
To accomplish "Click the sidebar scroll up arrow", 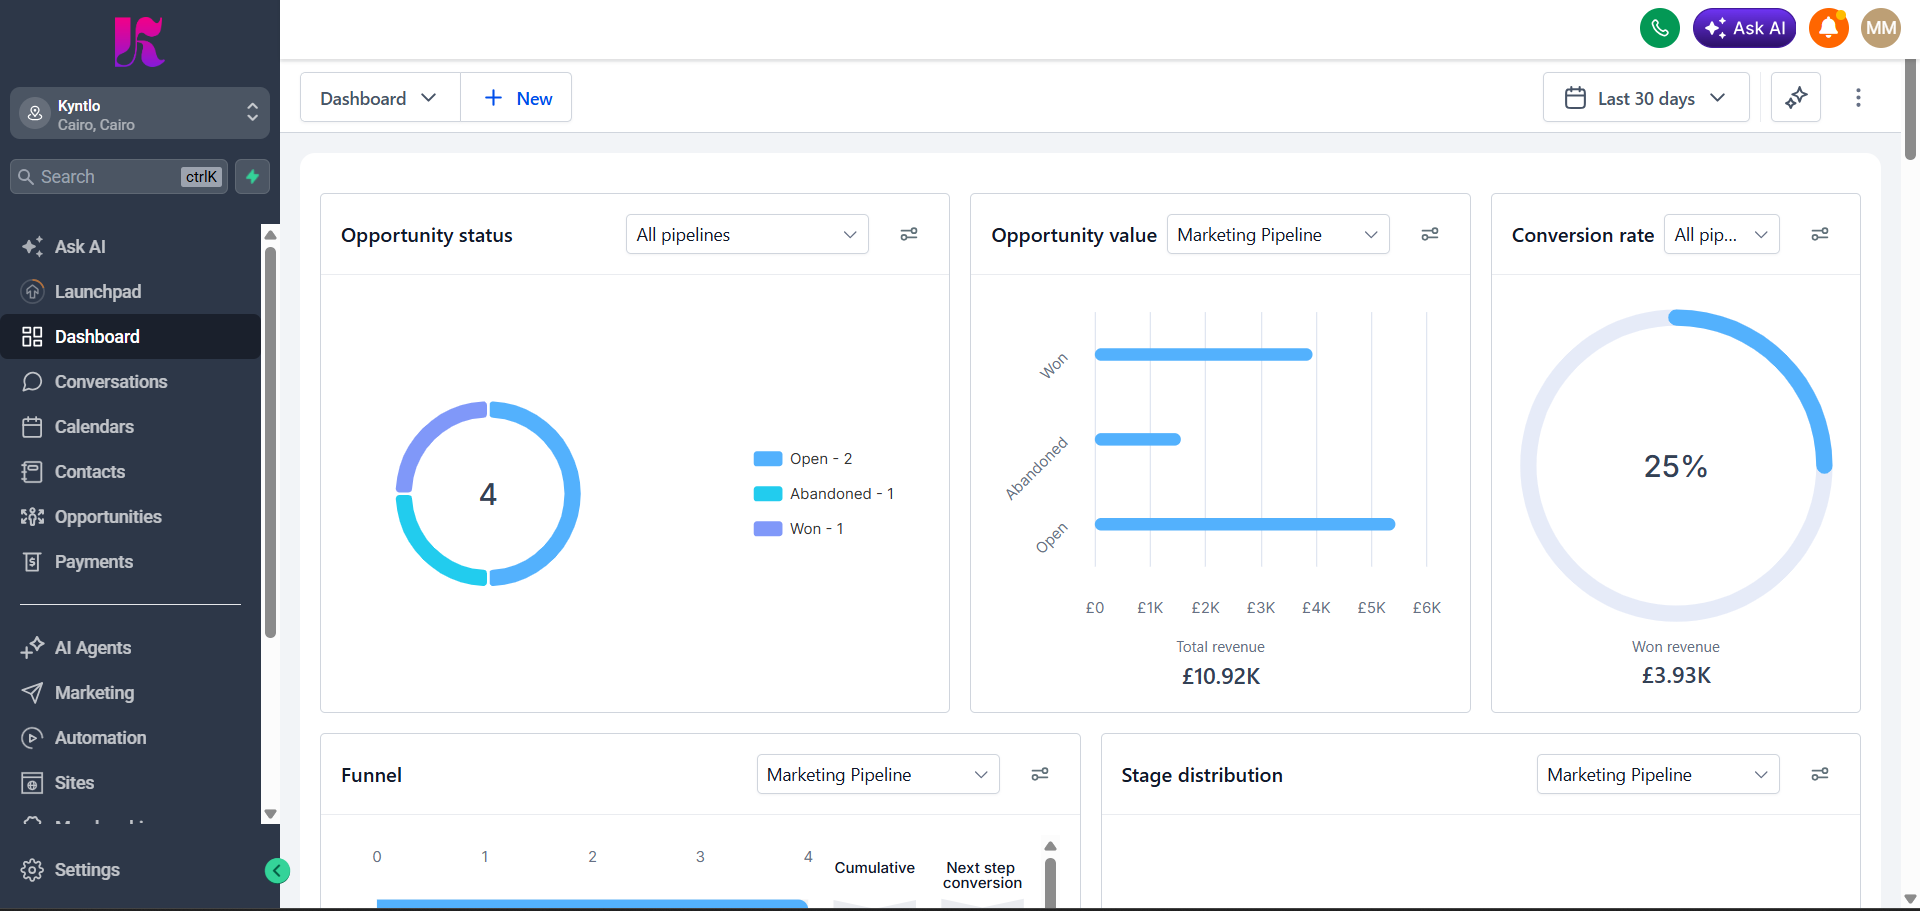I will (270, 235).
